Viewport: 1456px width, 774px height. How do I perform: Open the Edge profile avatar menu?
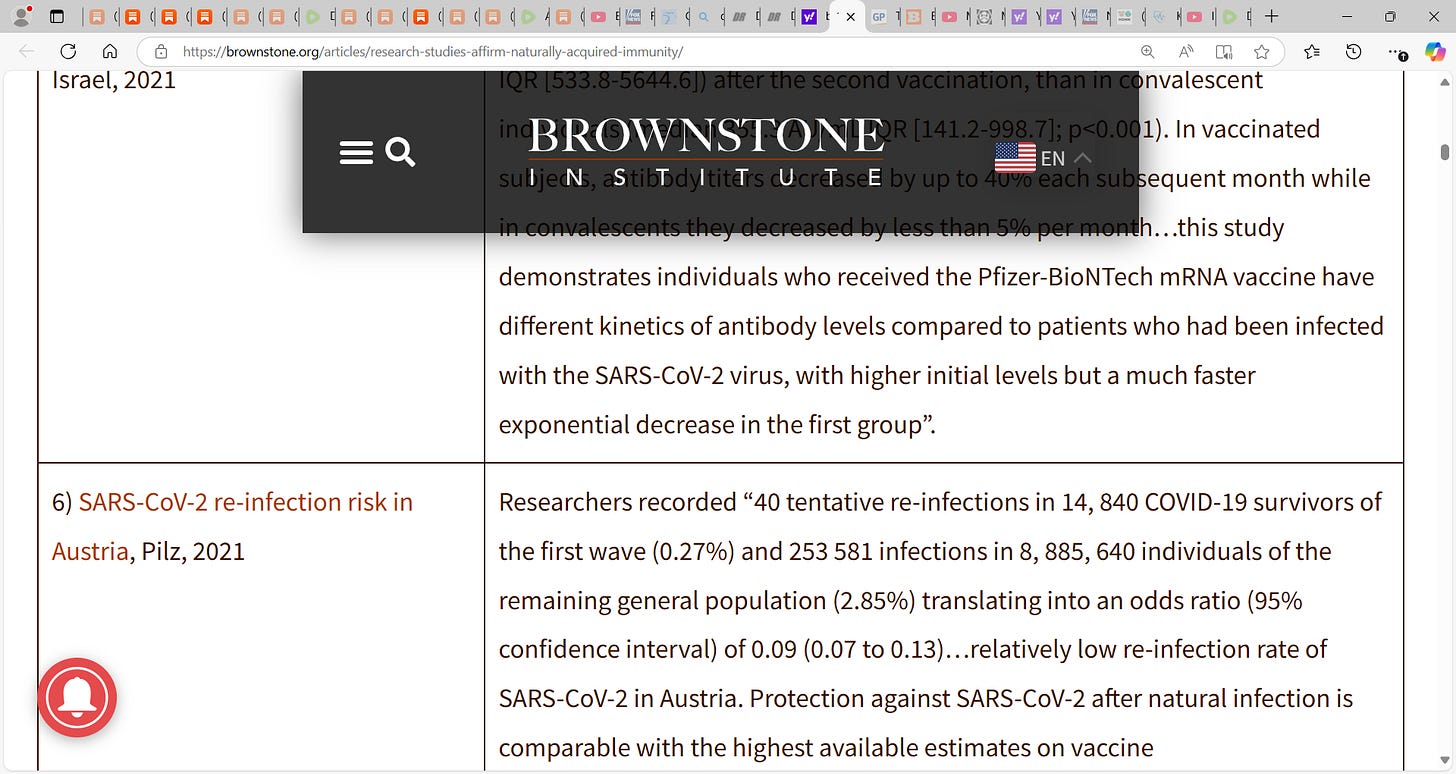(x=20, y=17)
